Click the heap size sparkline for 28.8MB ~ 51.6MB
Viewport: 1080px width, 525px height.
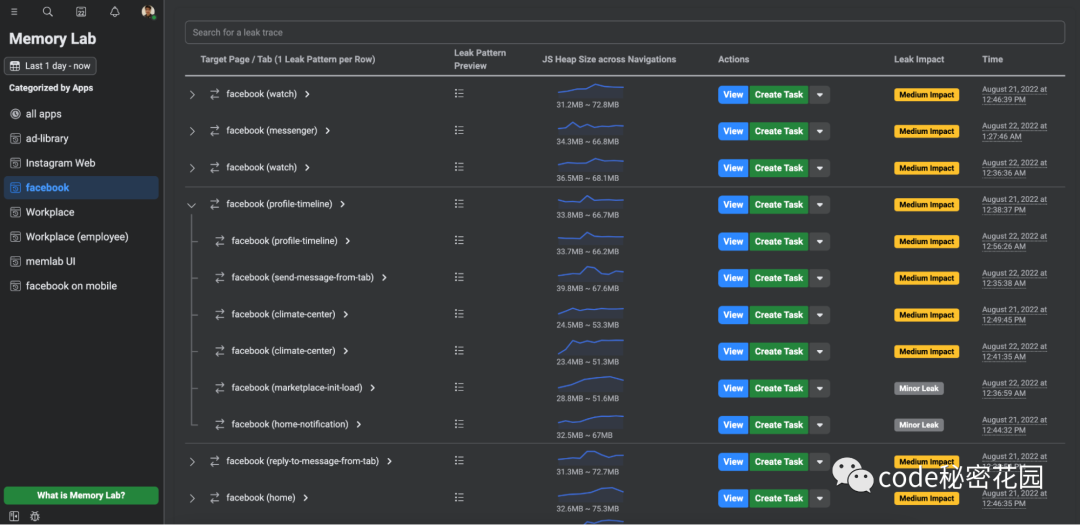(x=590, y=383)
